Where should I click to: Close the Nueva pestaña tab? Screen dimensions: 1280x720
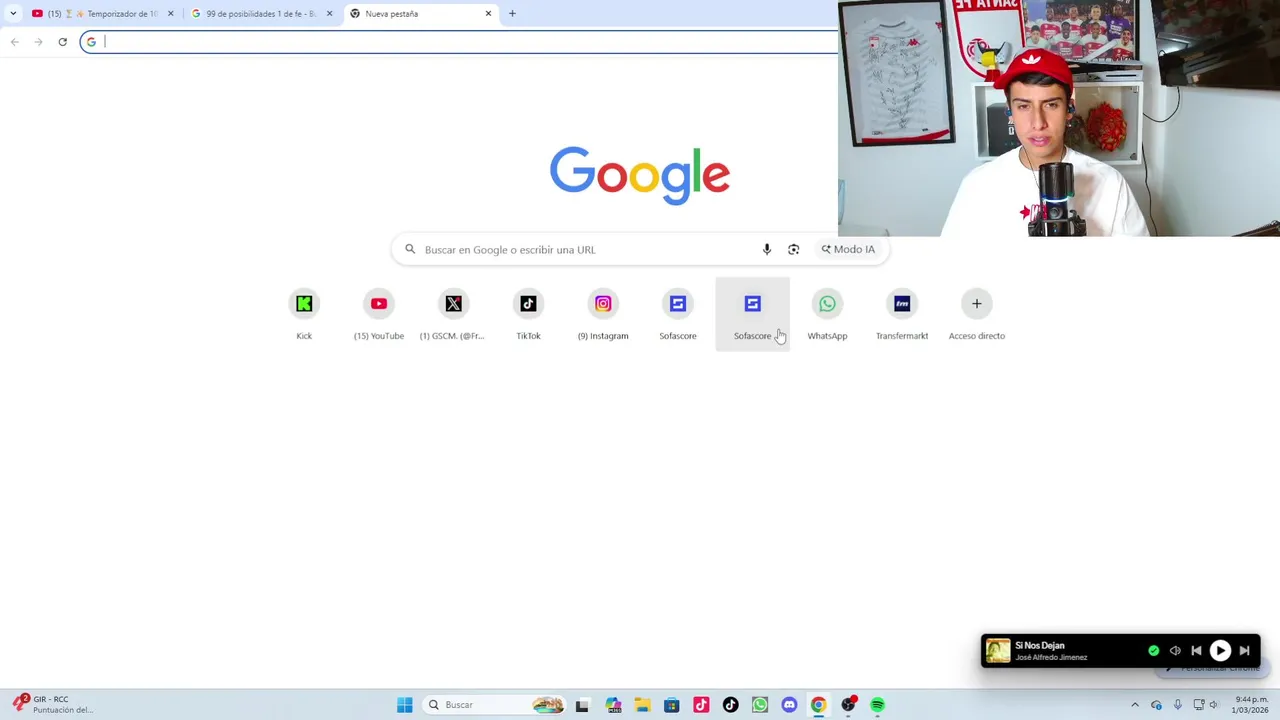[488, 14]
